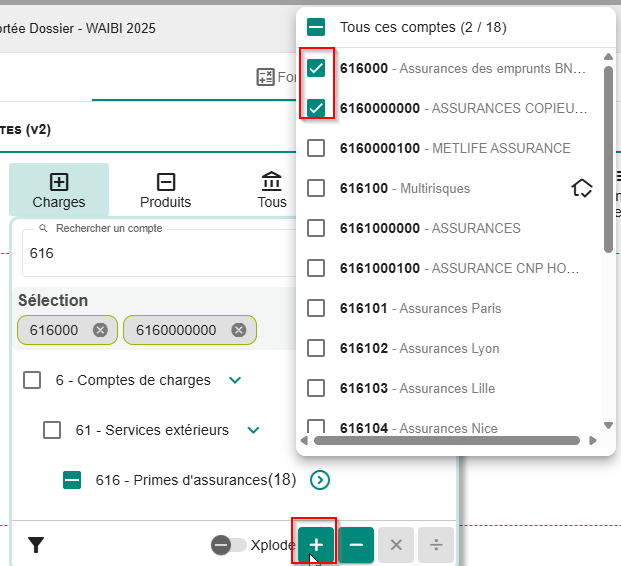Expand the 6 - Comptes de charges node
The width and height of the screenshot is (621, 566).
[x=235, y=380]
